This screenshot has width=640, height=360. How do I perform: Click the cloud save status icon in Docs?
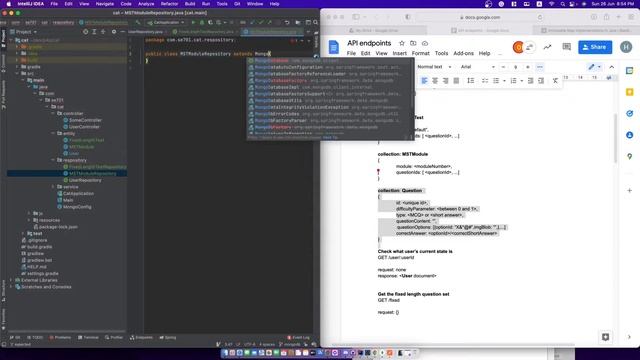pos(425,43)
